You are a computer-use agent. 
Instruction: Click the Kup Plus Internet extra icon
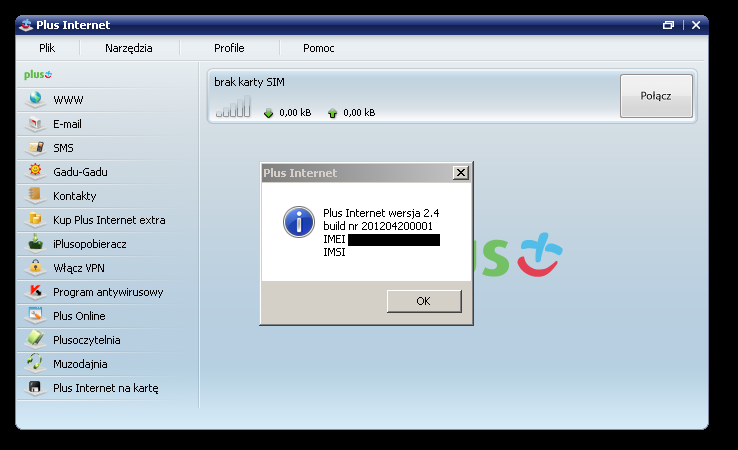[x=35, y=219]
